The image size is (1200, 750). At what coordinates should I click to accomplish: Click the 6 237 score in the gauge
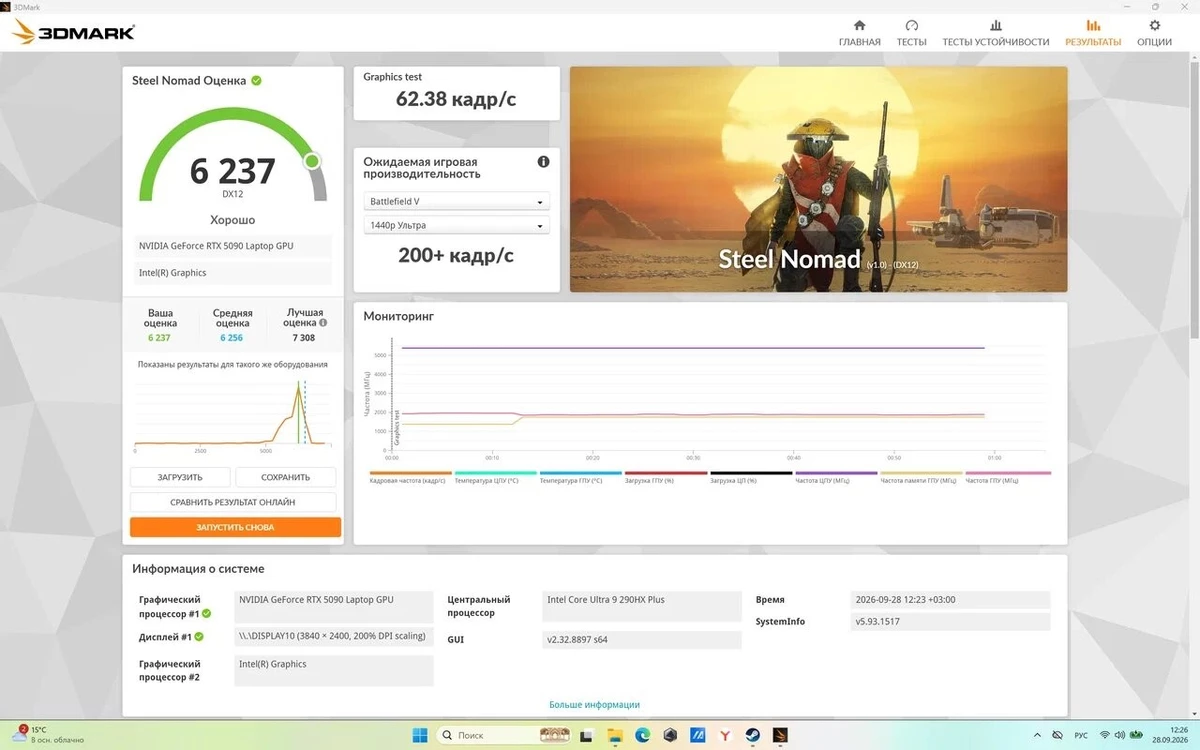tap(232, 171)
